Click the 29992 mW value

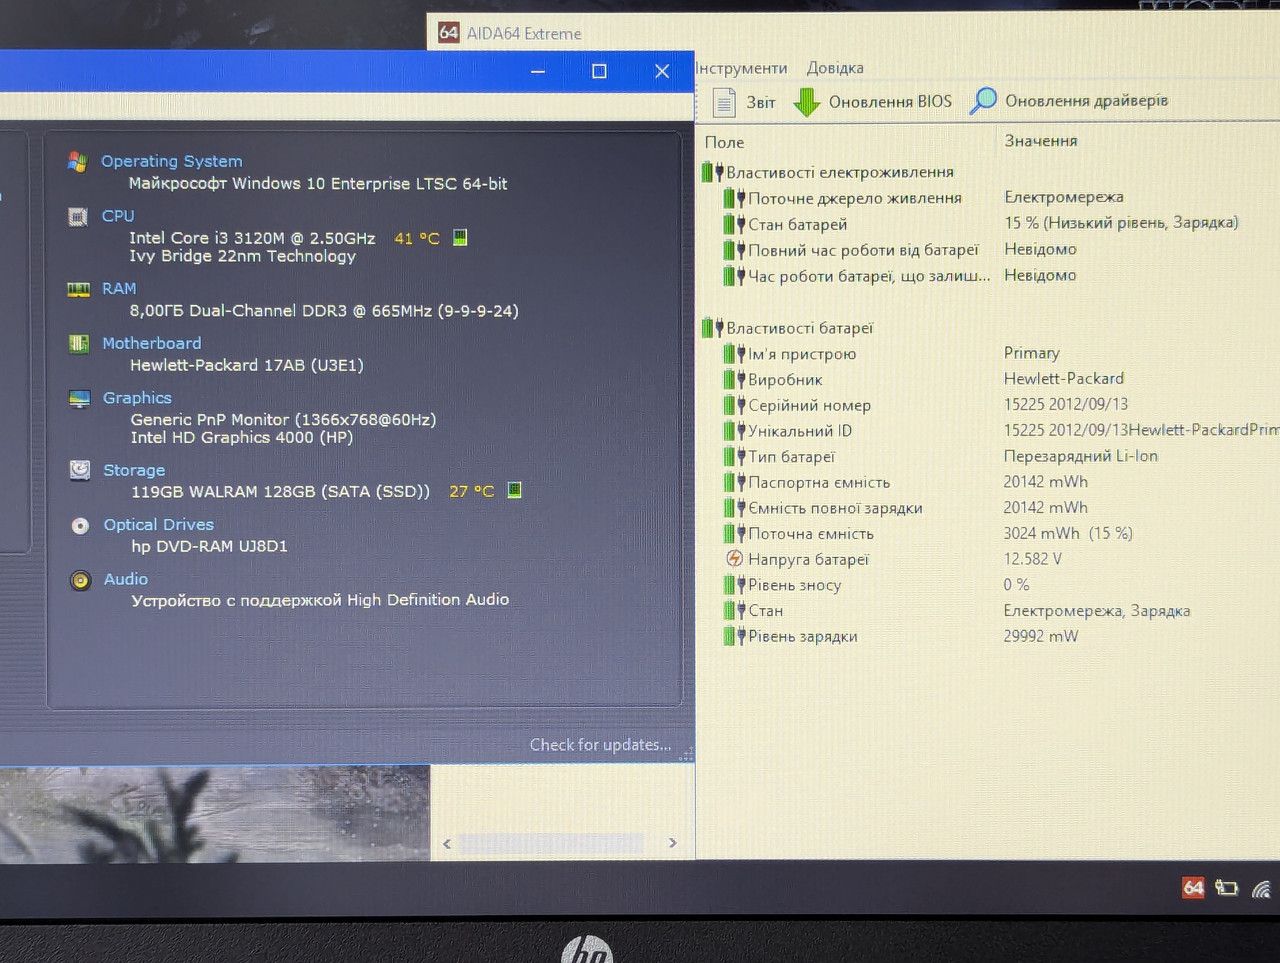pos(1041,636)
